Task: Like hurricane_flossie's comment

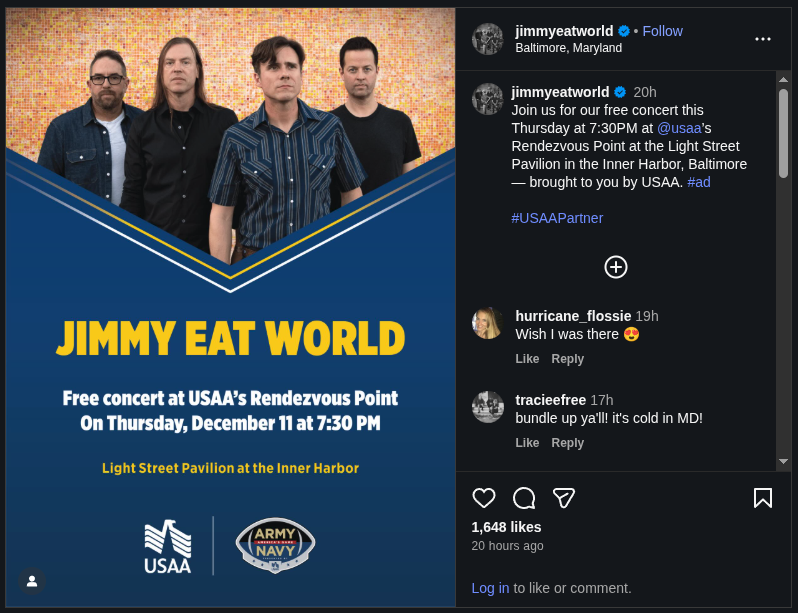Action: (527, 359)
